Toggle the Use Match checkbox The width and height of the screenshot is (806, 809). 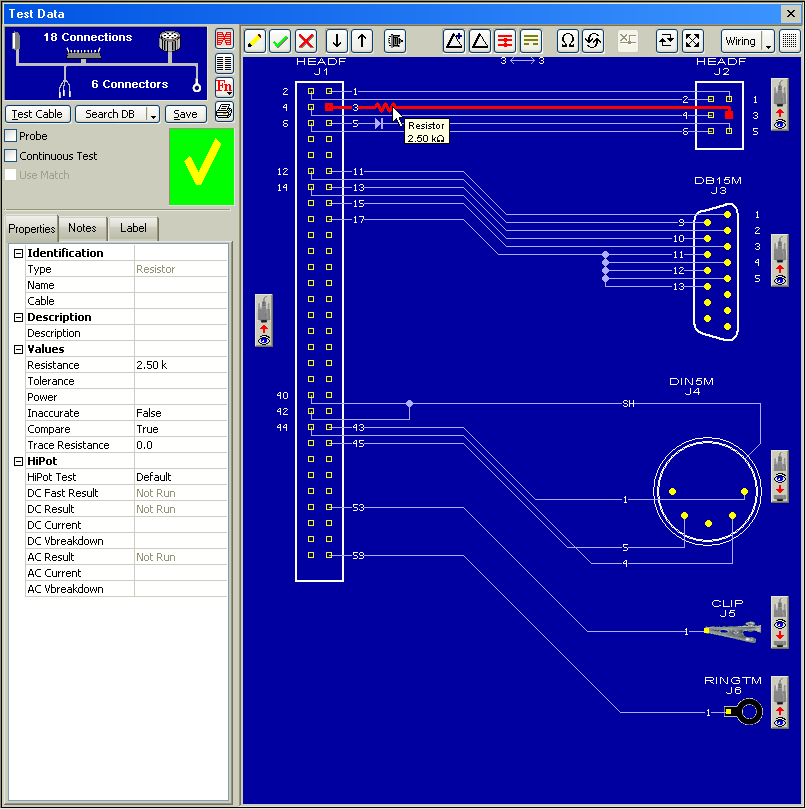coord(11,174)
